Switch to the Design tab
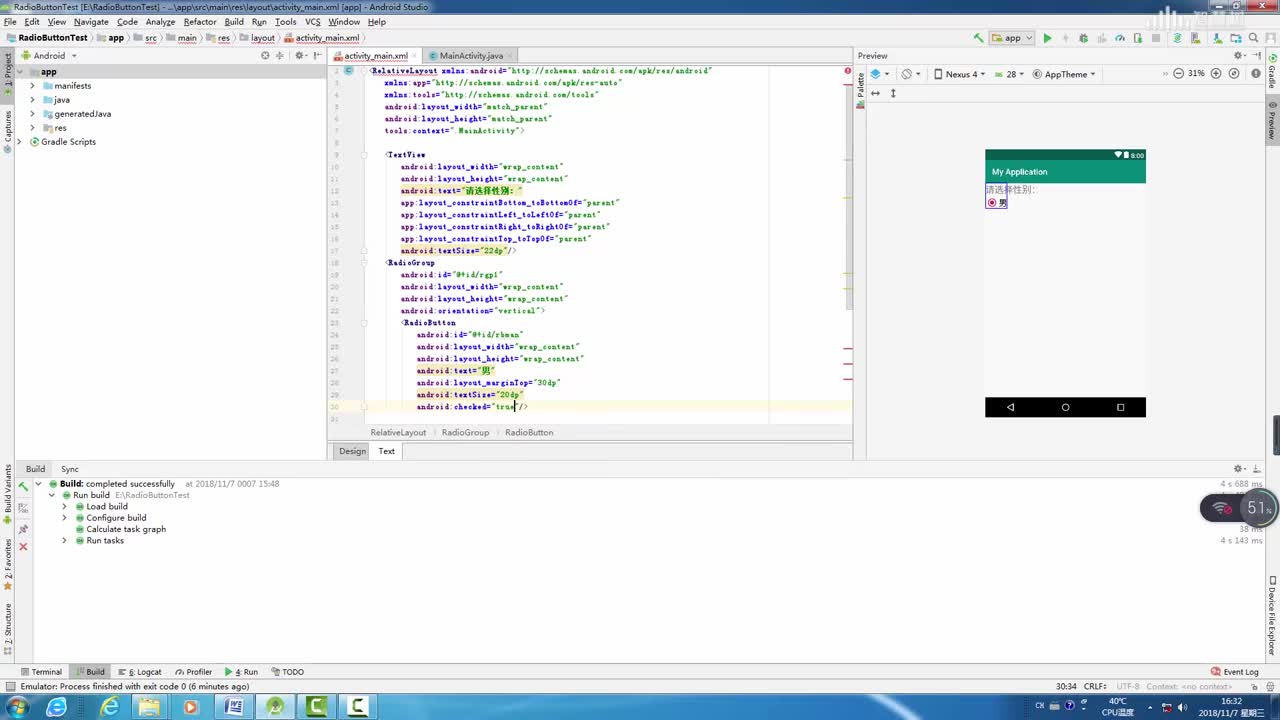 [x=352, y=451]
